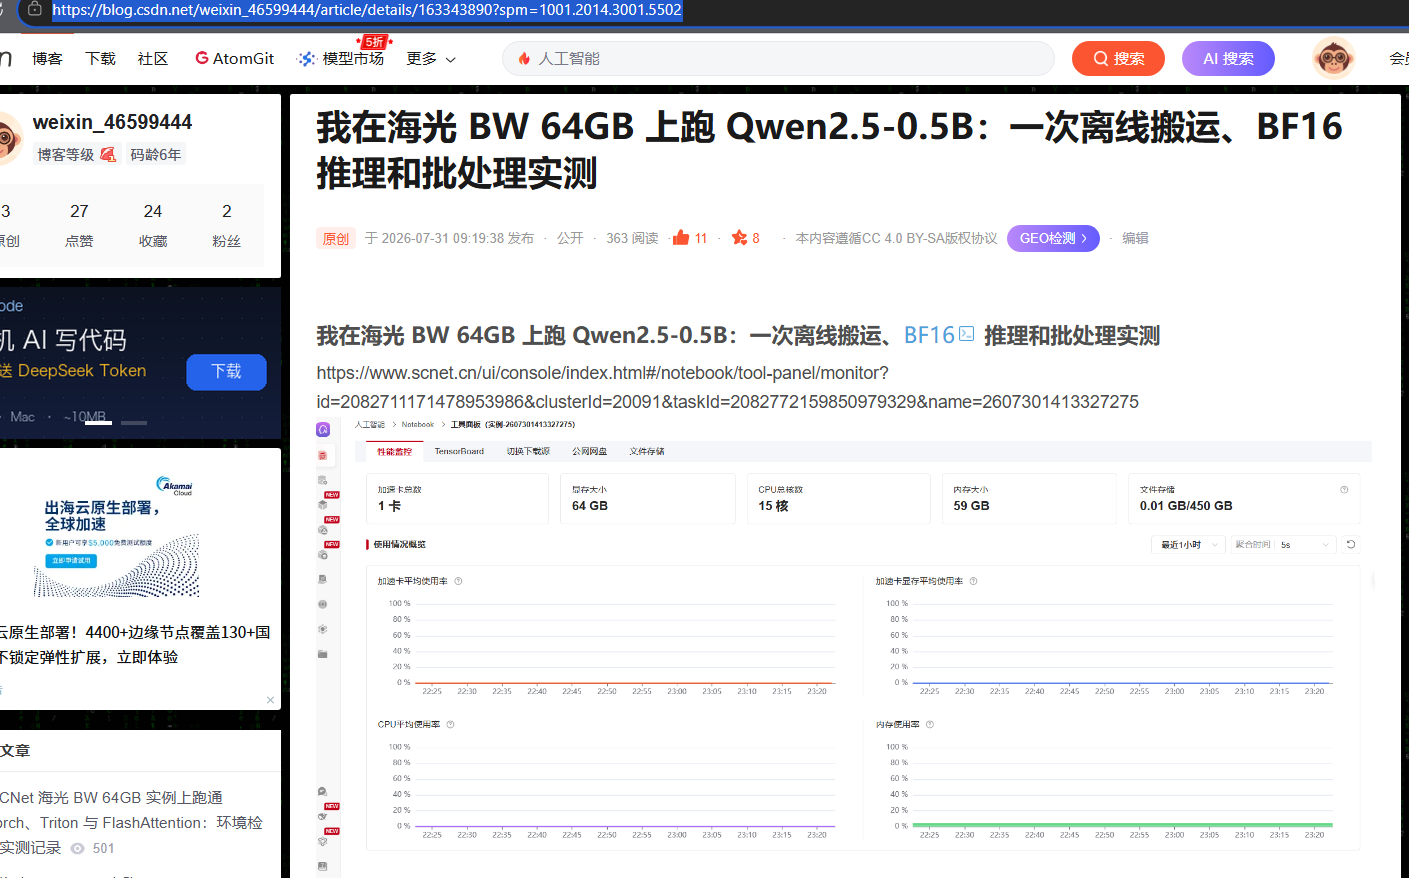This screenshot has height=878, width=1409.
Task: Click the 编辑 link beside GEO检测
Action: coord(1135,238)
